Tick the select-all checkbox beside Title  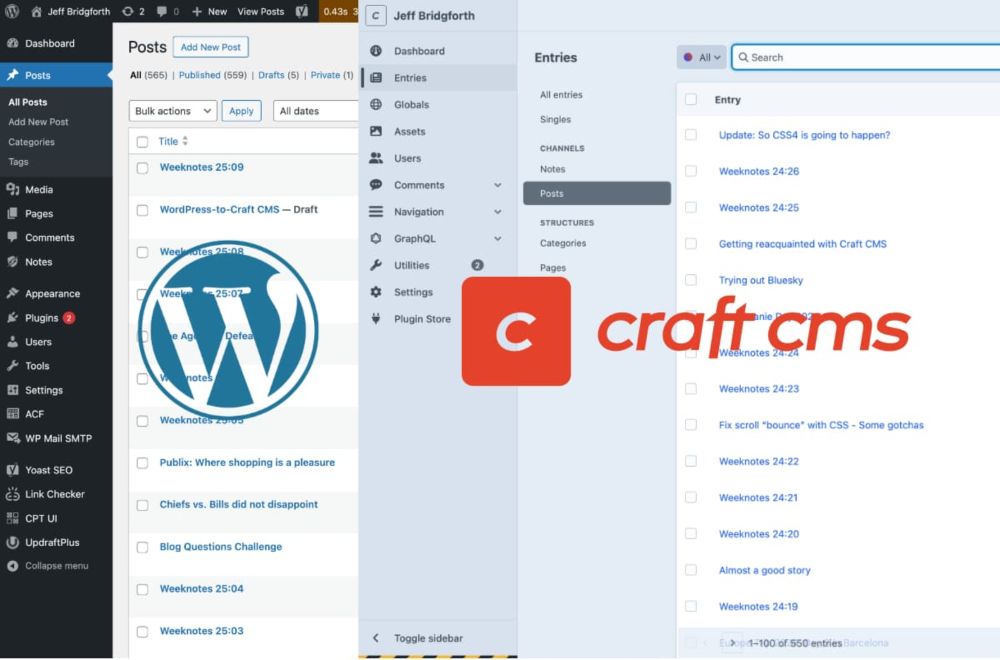pyautogui.click(x=142, y=142)
